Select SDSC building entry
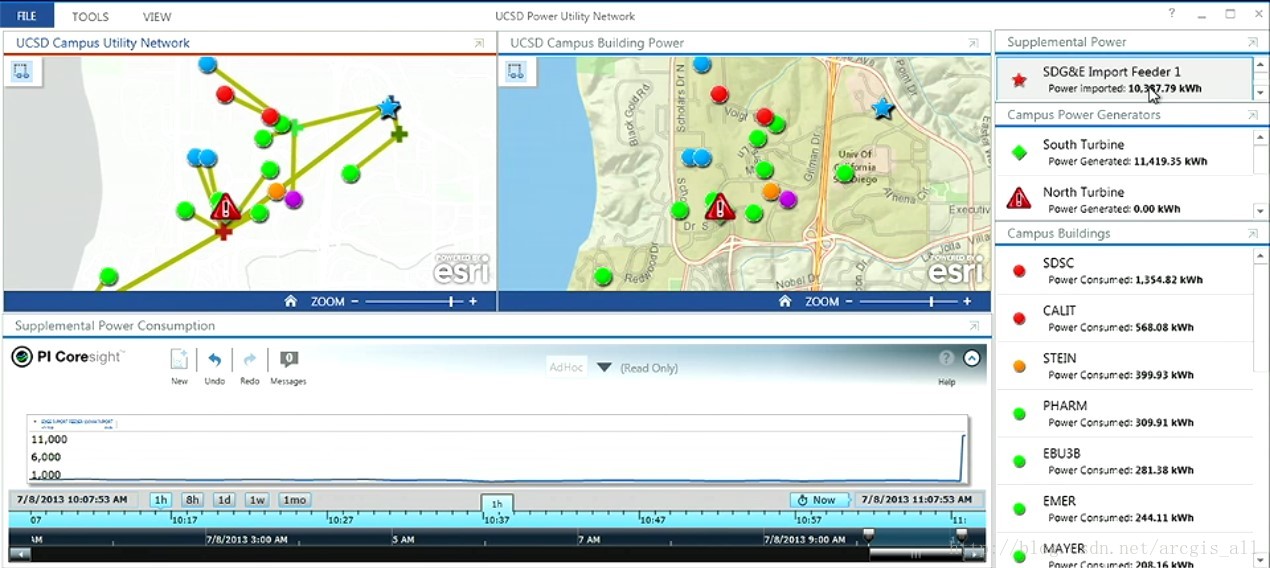1270x568 pixels. click(x=1124, y=271)
